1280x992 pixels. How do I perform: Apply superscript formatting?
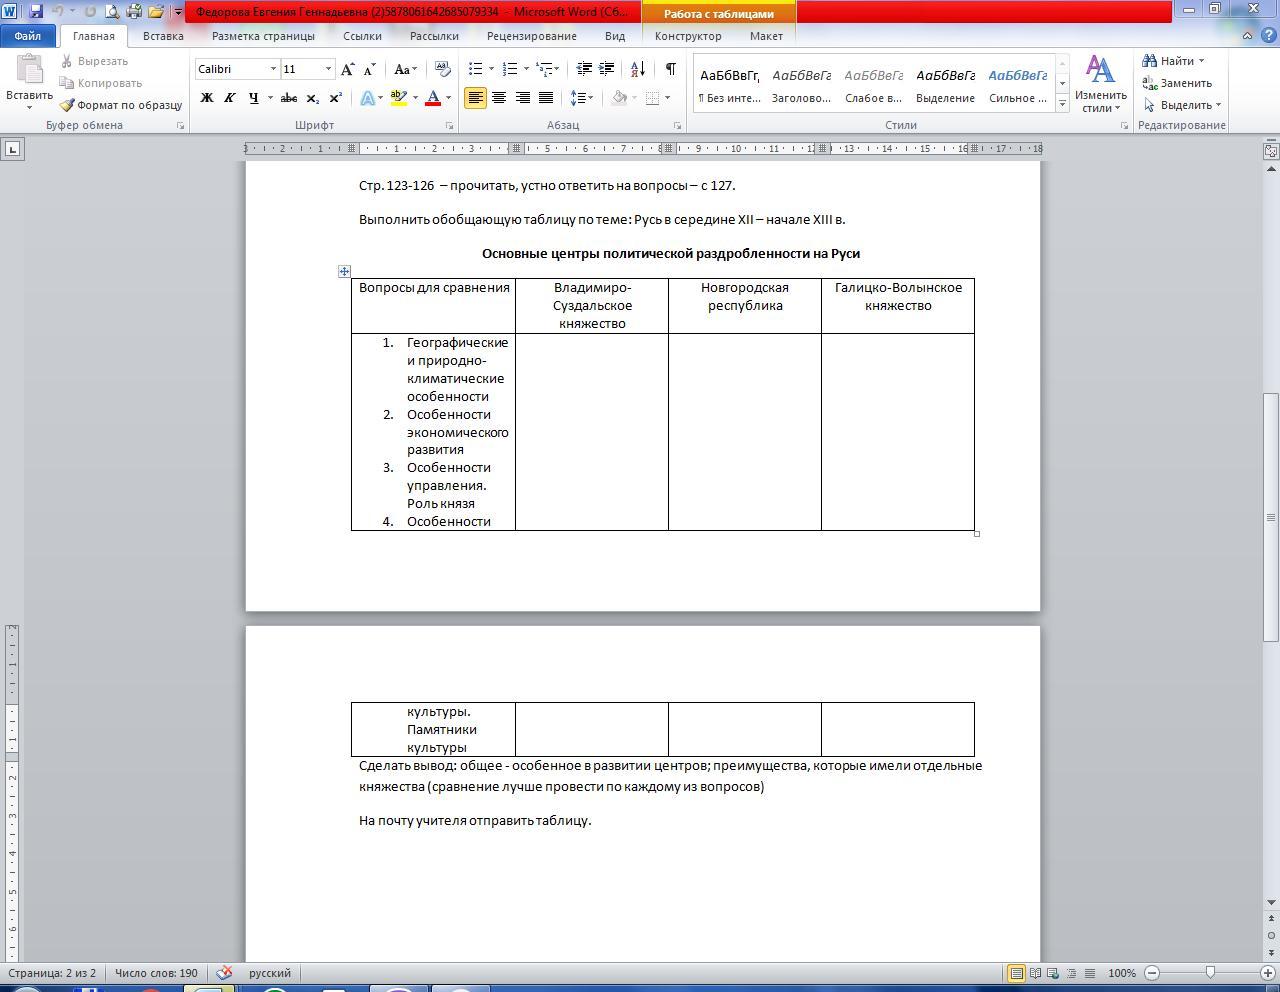point(335,98)
